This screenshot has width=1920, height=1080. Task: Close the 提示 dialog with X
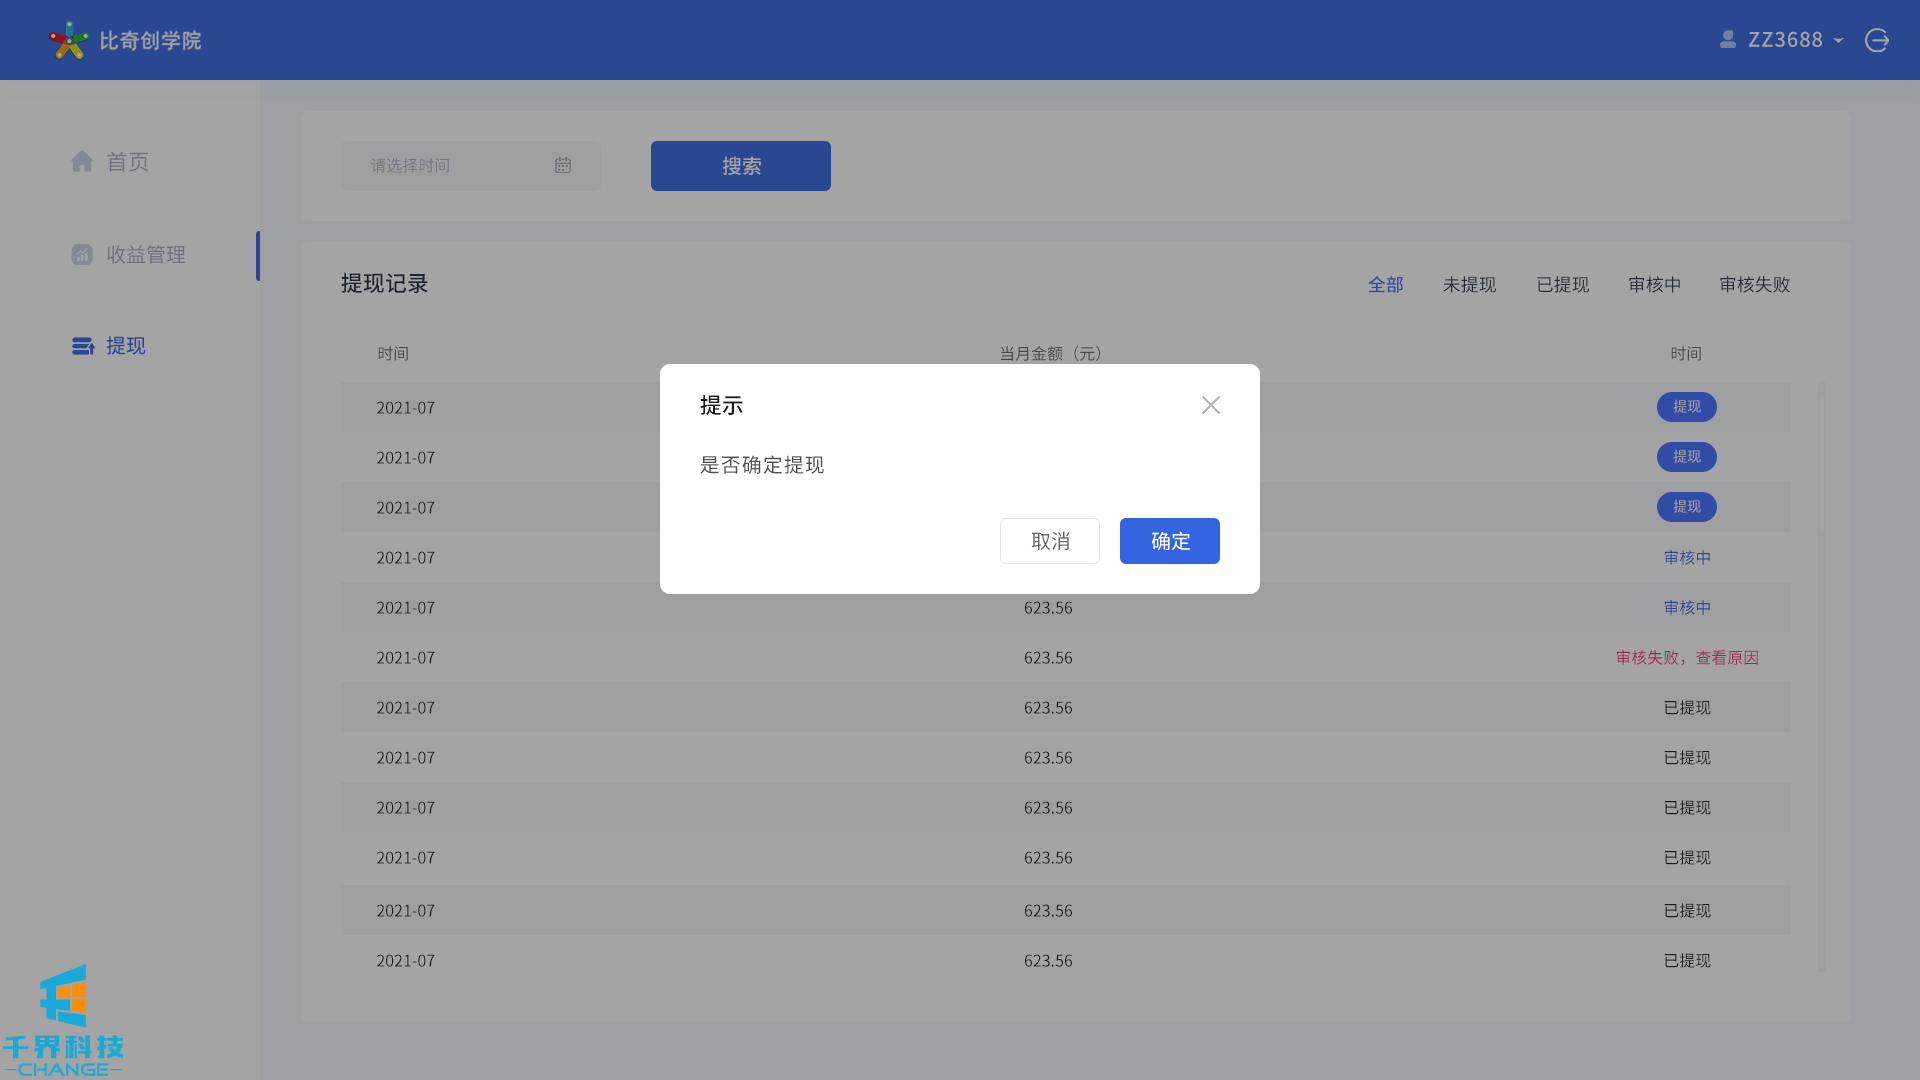[1210, 405]
